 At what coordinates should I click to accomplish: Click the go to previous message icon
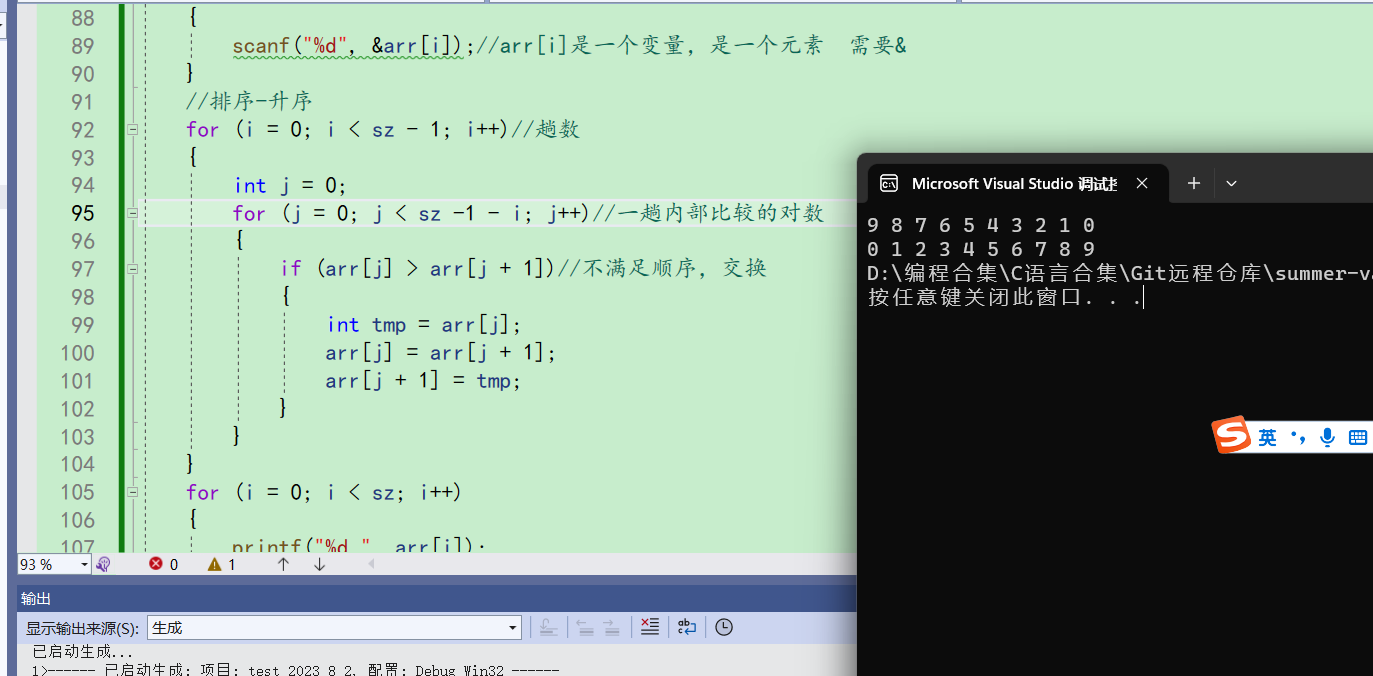pyautogui.click(x=585, y=628)
